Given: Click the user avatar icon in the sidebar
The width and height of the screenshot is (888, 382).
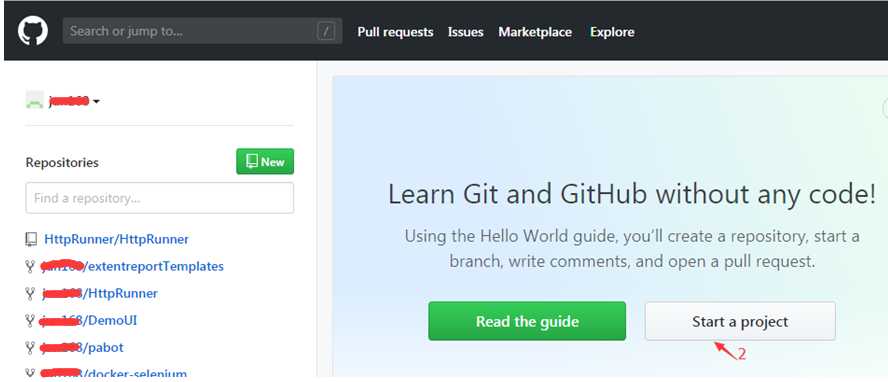Looking at the screenshot, I should (35, 101).
